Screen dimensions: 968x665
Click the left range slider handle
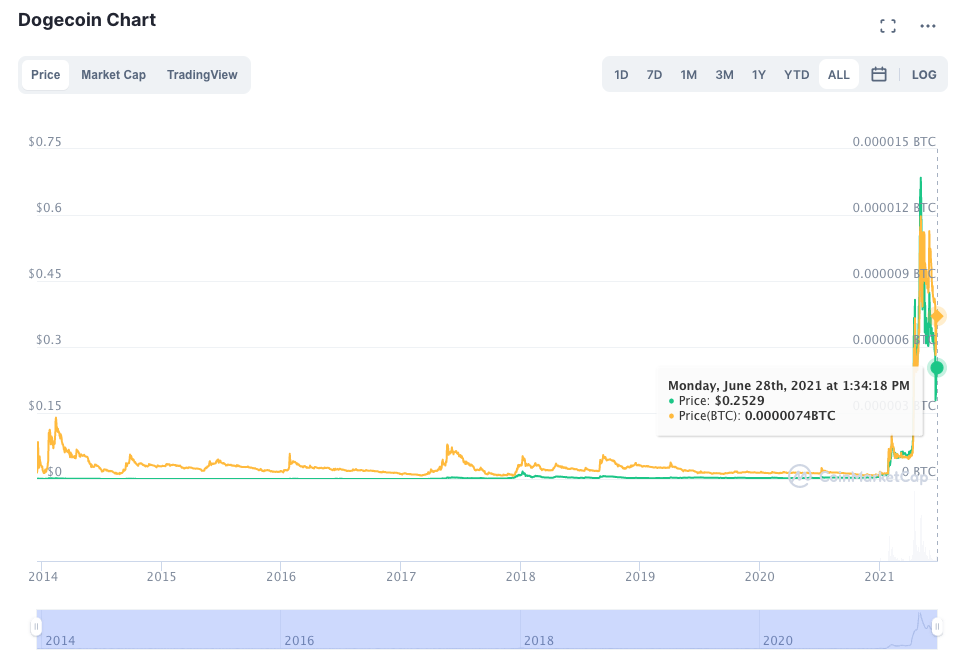36,627
